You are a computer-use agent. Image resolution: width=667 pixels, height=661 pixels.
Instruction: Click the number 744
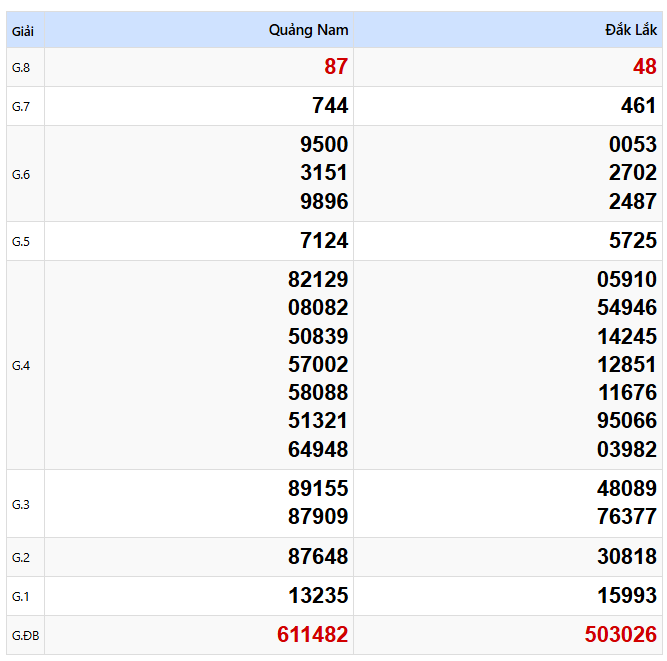pyautogui.click(x=330, y=105)
